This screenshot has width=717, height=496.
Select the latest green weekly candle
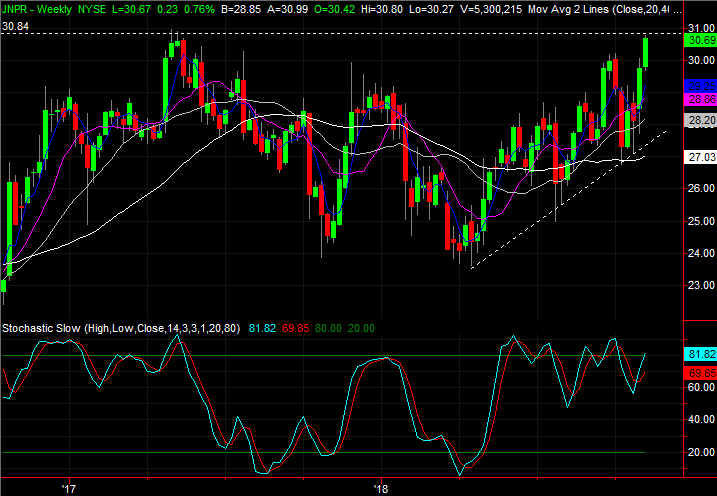[x=646, y=52]
